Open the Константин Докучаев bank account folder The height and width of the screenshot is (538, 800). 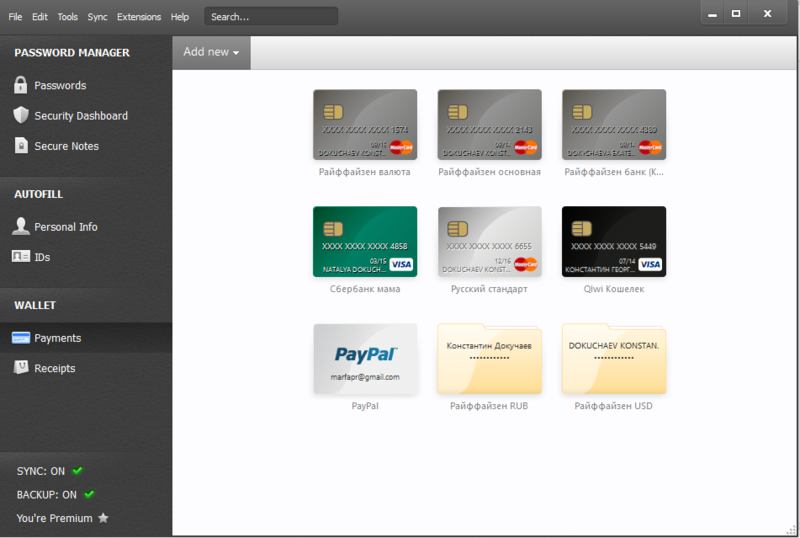pyautogui.click(x=489, y=358)
